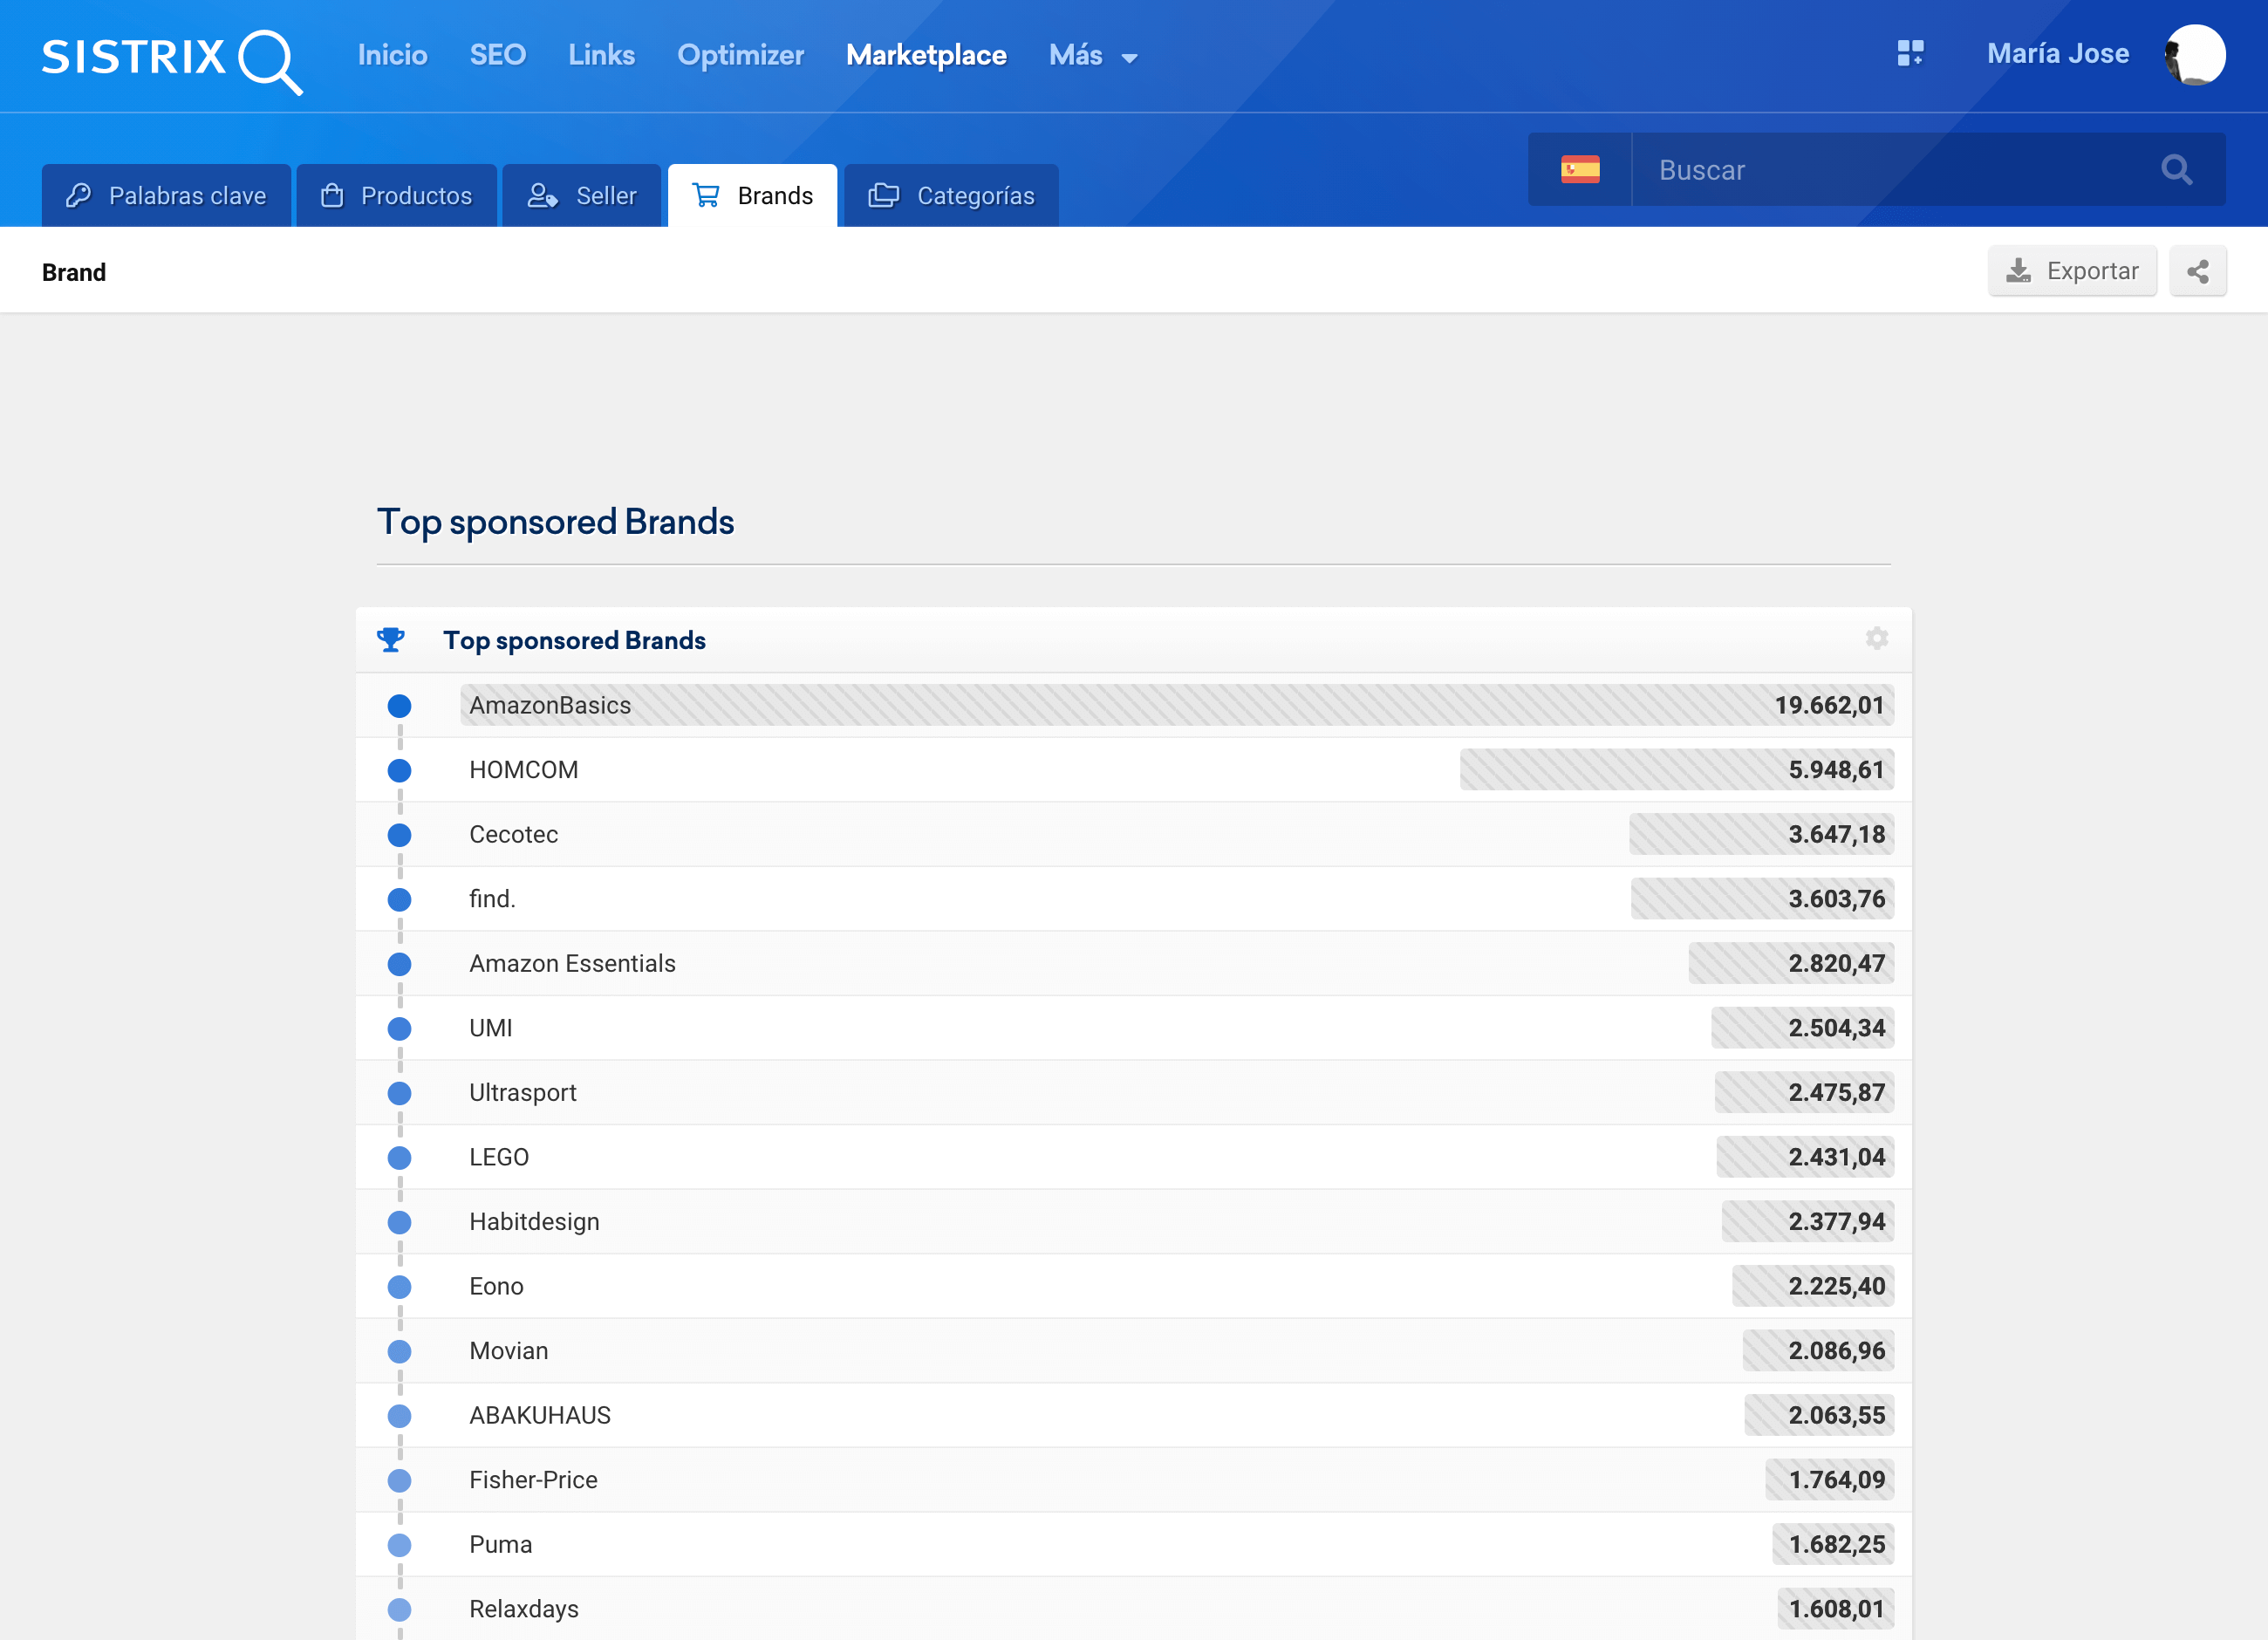Image resolution: width=2268 pixels, height=1640 pixels.
Task: Expand the Más dropdown menu
Action: [x=1093, y=56]
